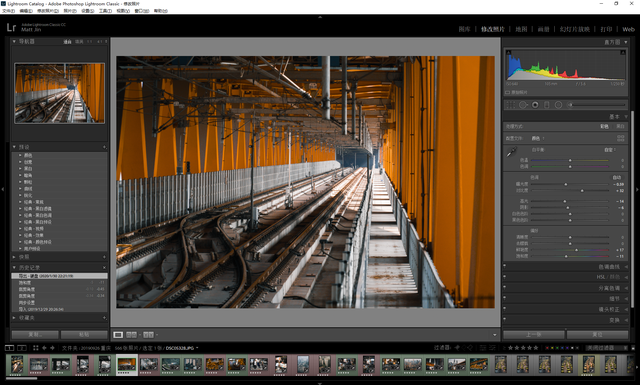
Task: Adjust the Temperature slider handle
Action: click(x=570, y=160)
